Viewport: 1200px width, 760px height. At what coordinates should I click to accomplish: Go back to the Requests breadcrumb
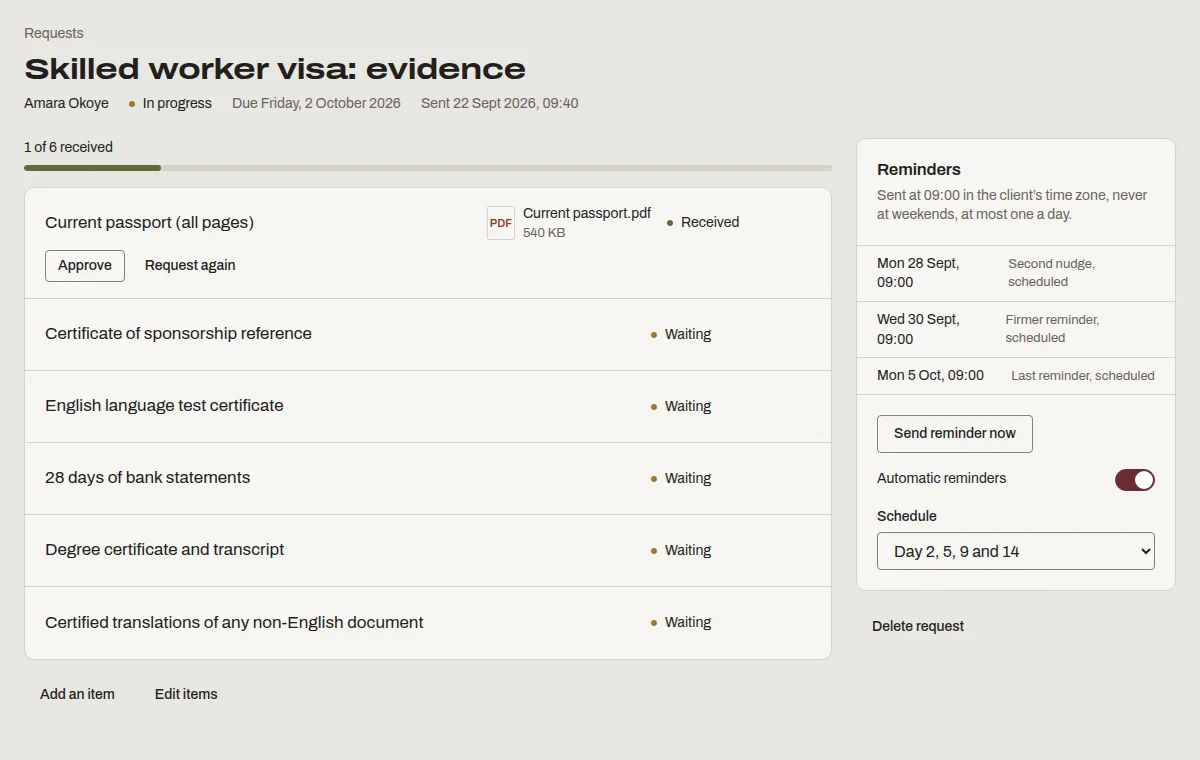[x=54, y=33]
